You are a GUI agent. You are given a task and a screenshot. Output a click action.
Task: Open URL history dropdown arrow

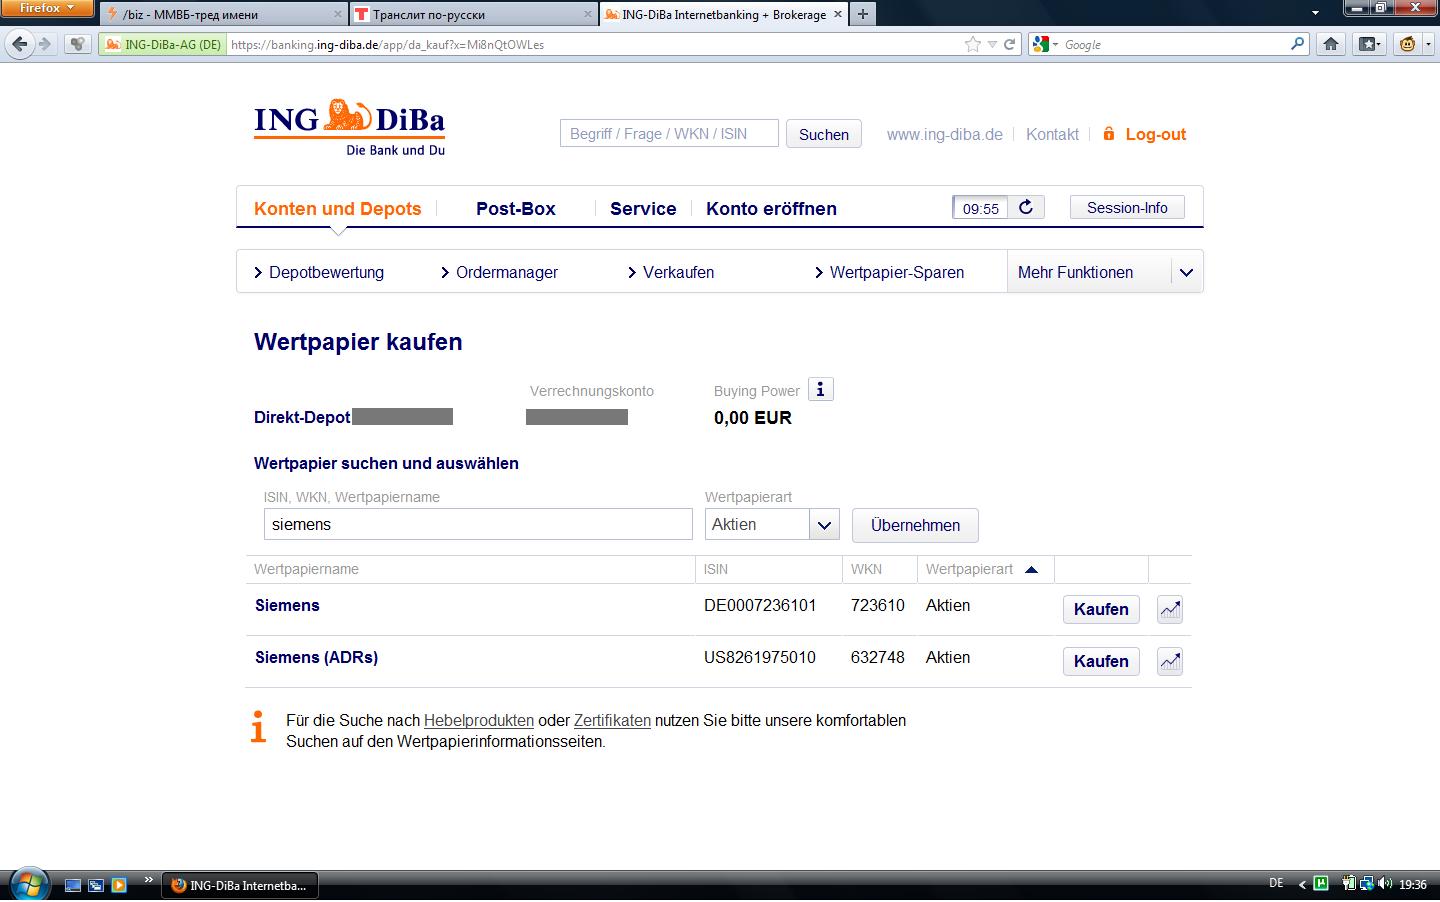tap(991, 44)
